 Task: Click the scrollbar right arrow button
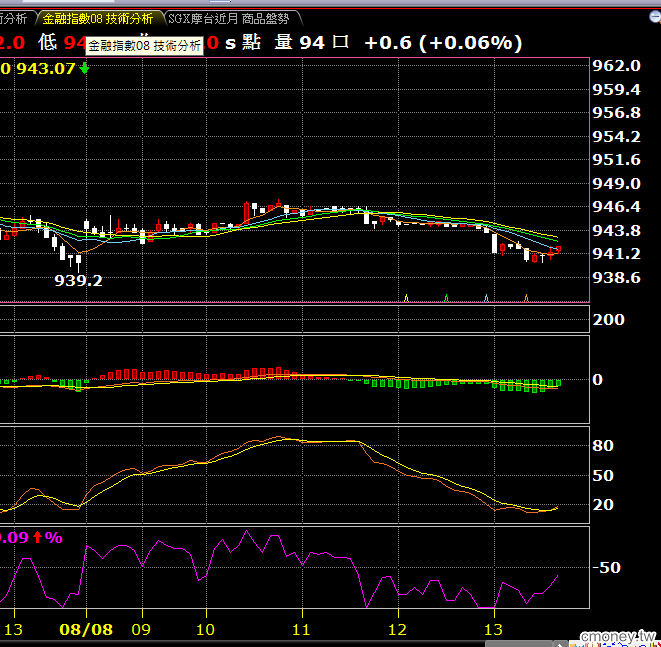560,644
